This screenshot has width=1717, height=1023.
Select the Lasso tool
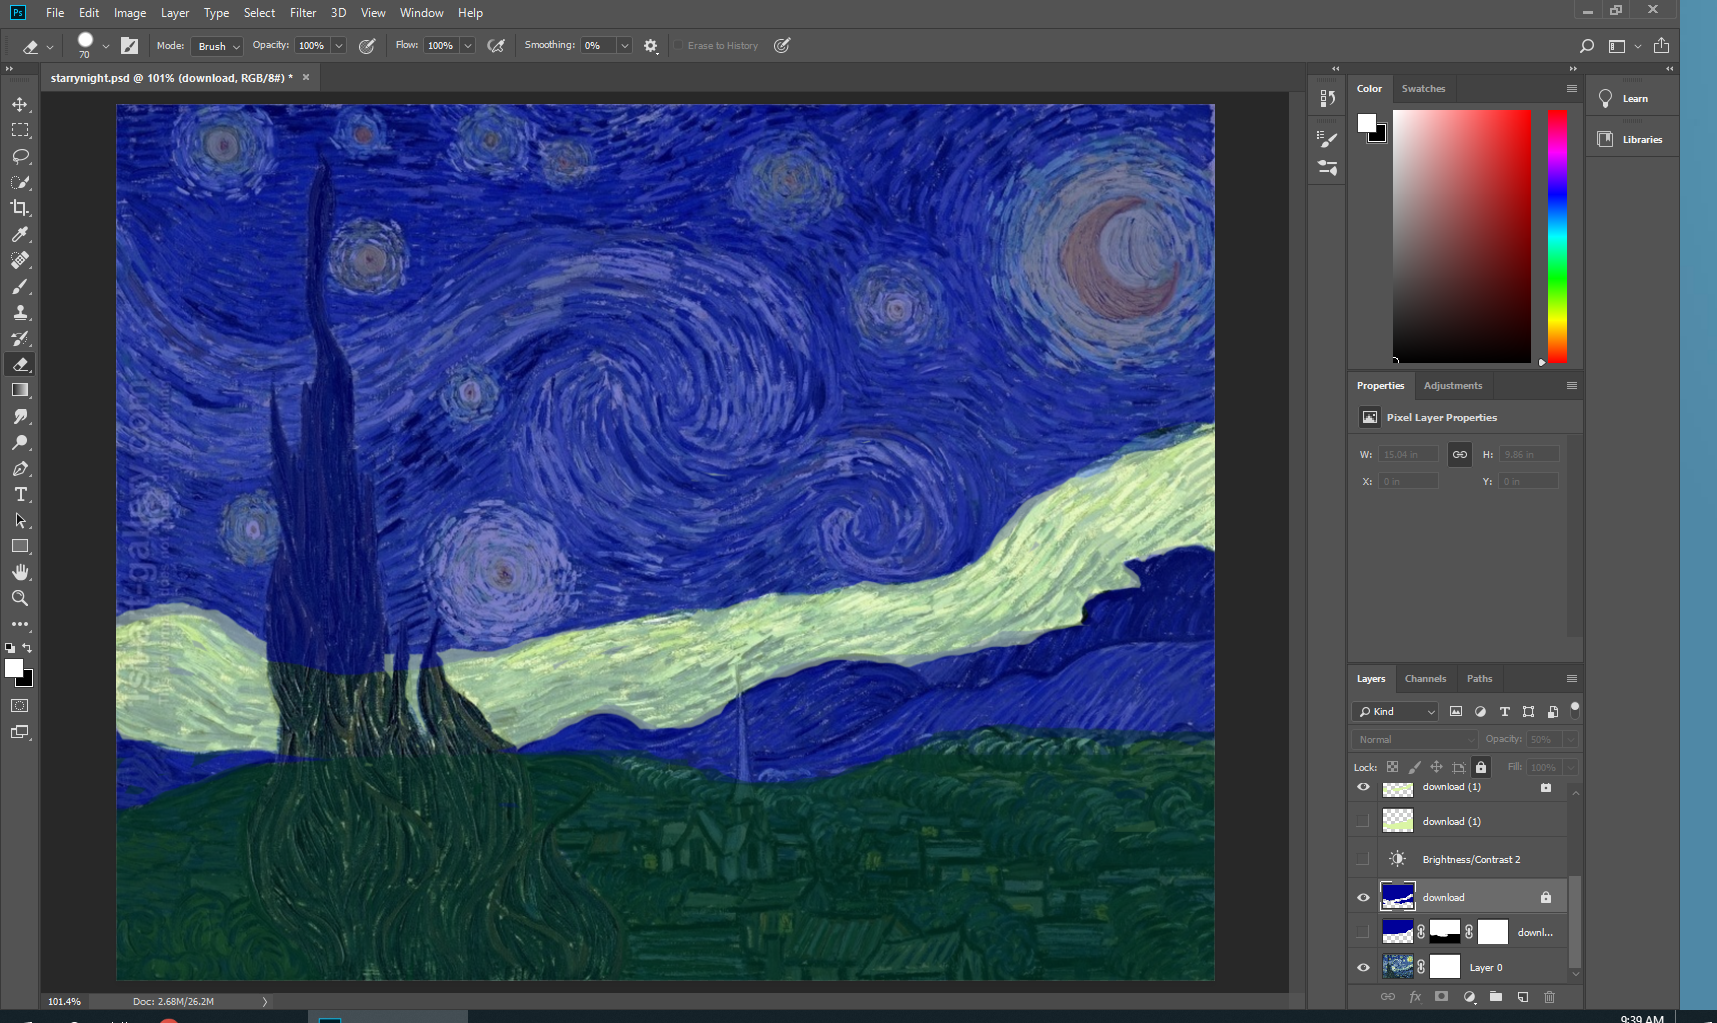[x=20, y=156]
